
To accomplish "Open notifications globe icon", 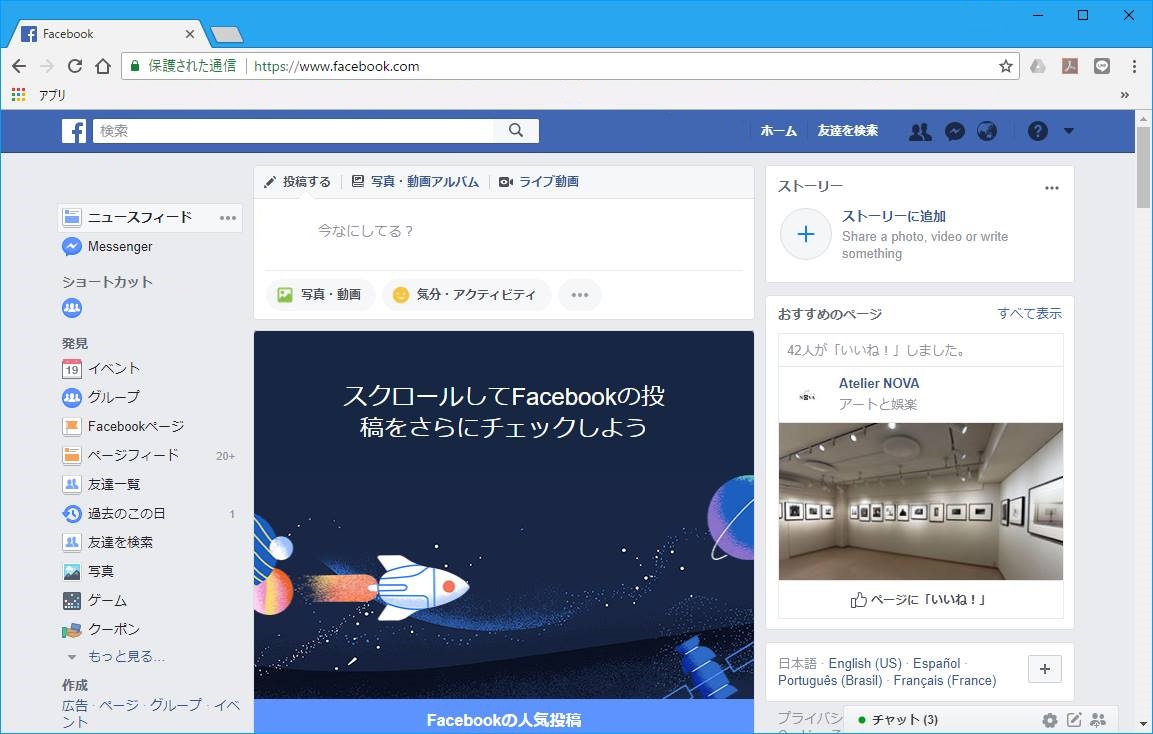I will click(987, 131).
